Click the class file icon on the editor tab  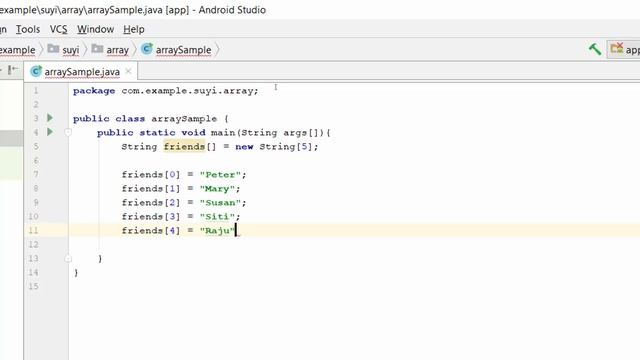[36, 71]
